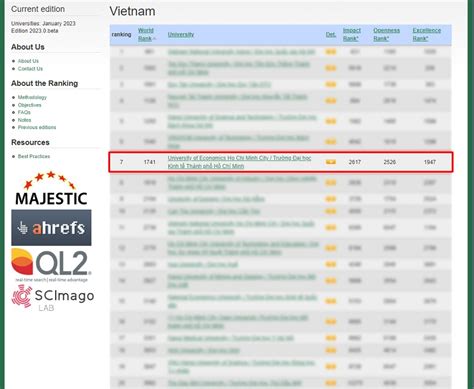This screenshot has width=474, height=389.
Task: Open the Methodology link
Action: (32, 97)
